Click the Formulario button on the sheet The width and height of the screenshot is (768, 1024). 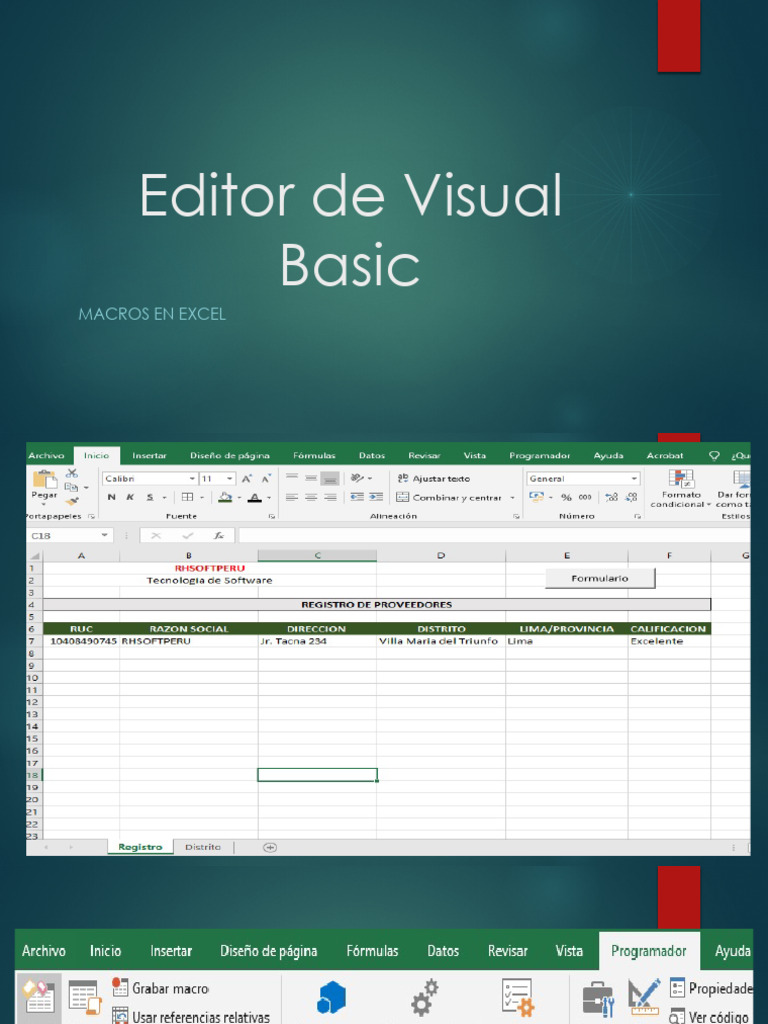point(600,578)
